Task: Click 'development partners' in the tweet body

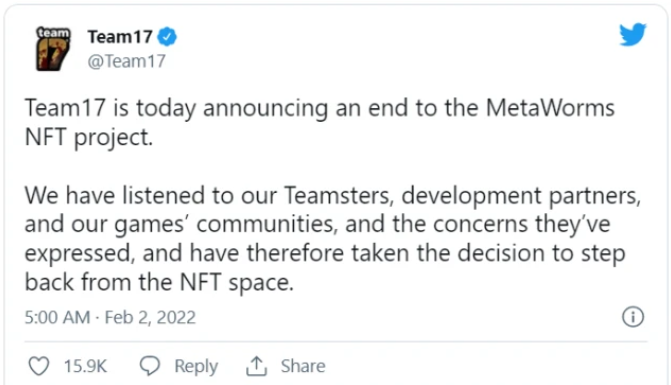Action: click(x=521, y=196)
